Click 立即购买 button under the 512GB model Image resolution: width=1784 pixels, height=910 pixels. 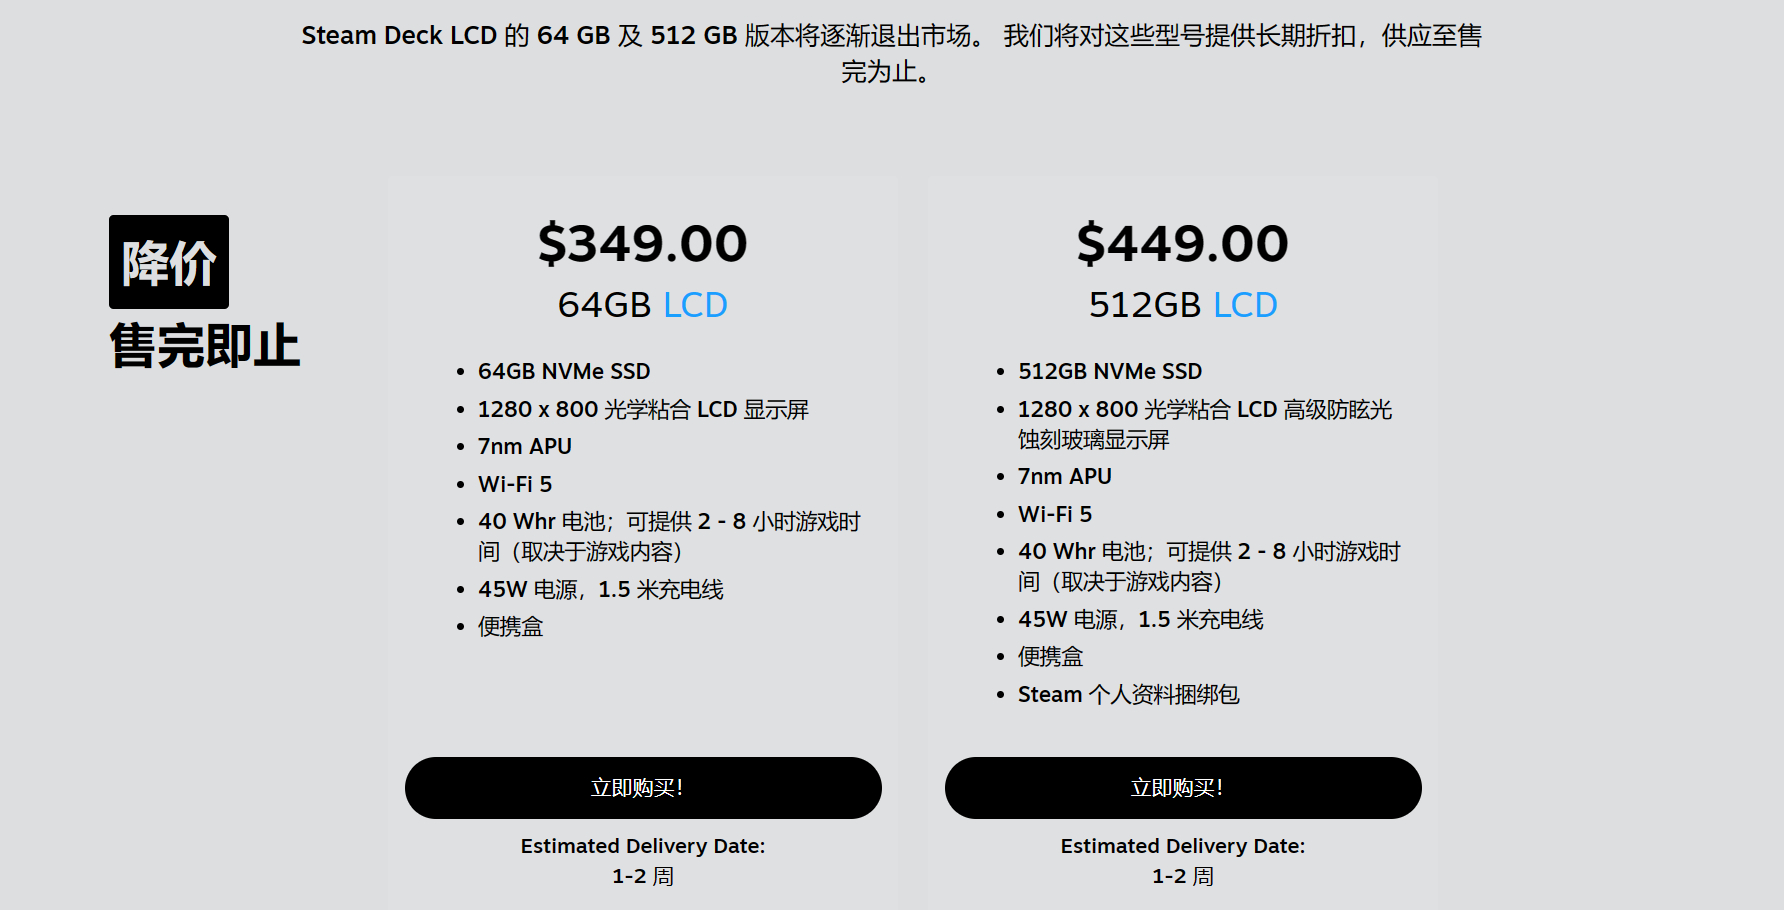pos(1183,788)
